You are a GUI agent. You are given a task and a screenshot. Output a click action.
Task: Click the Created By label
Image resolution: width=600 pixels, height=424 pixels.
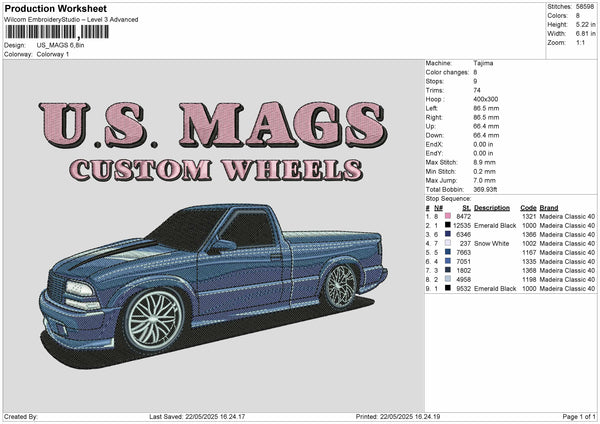21,417
